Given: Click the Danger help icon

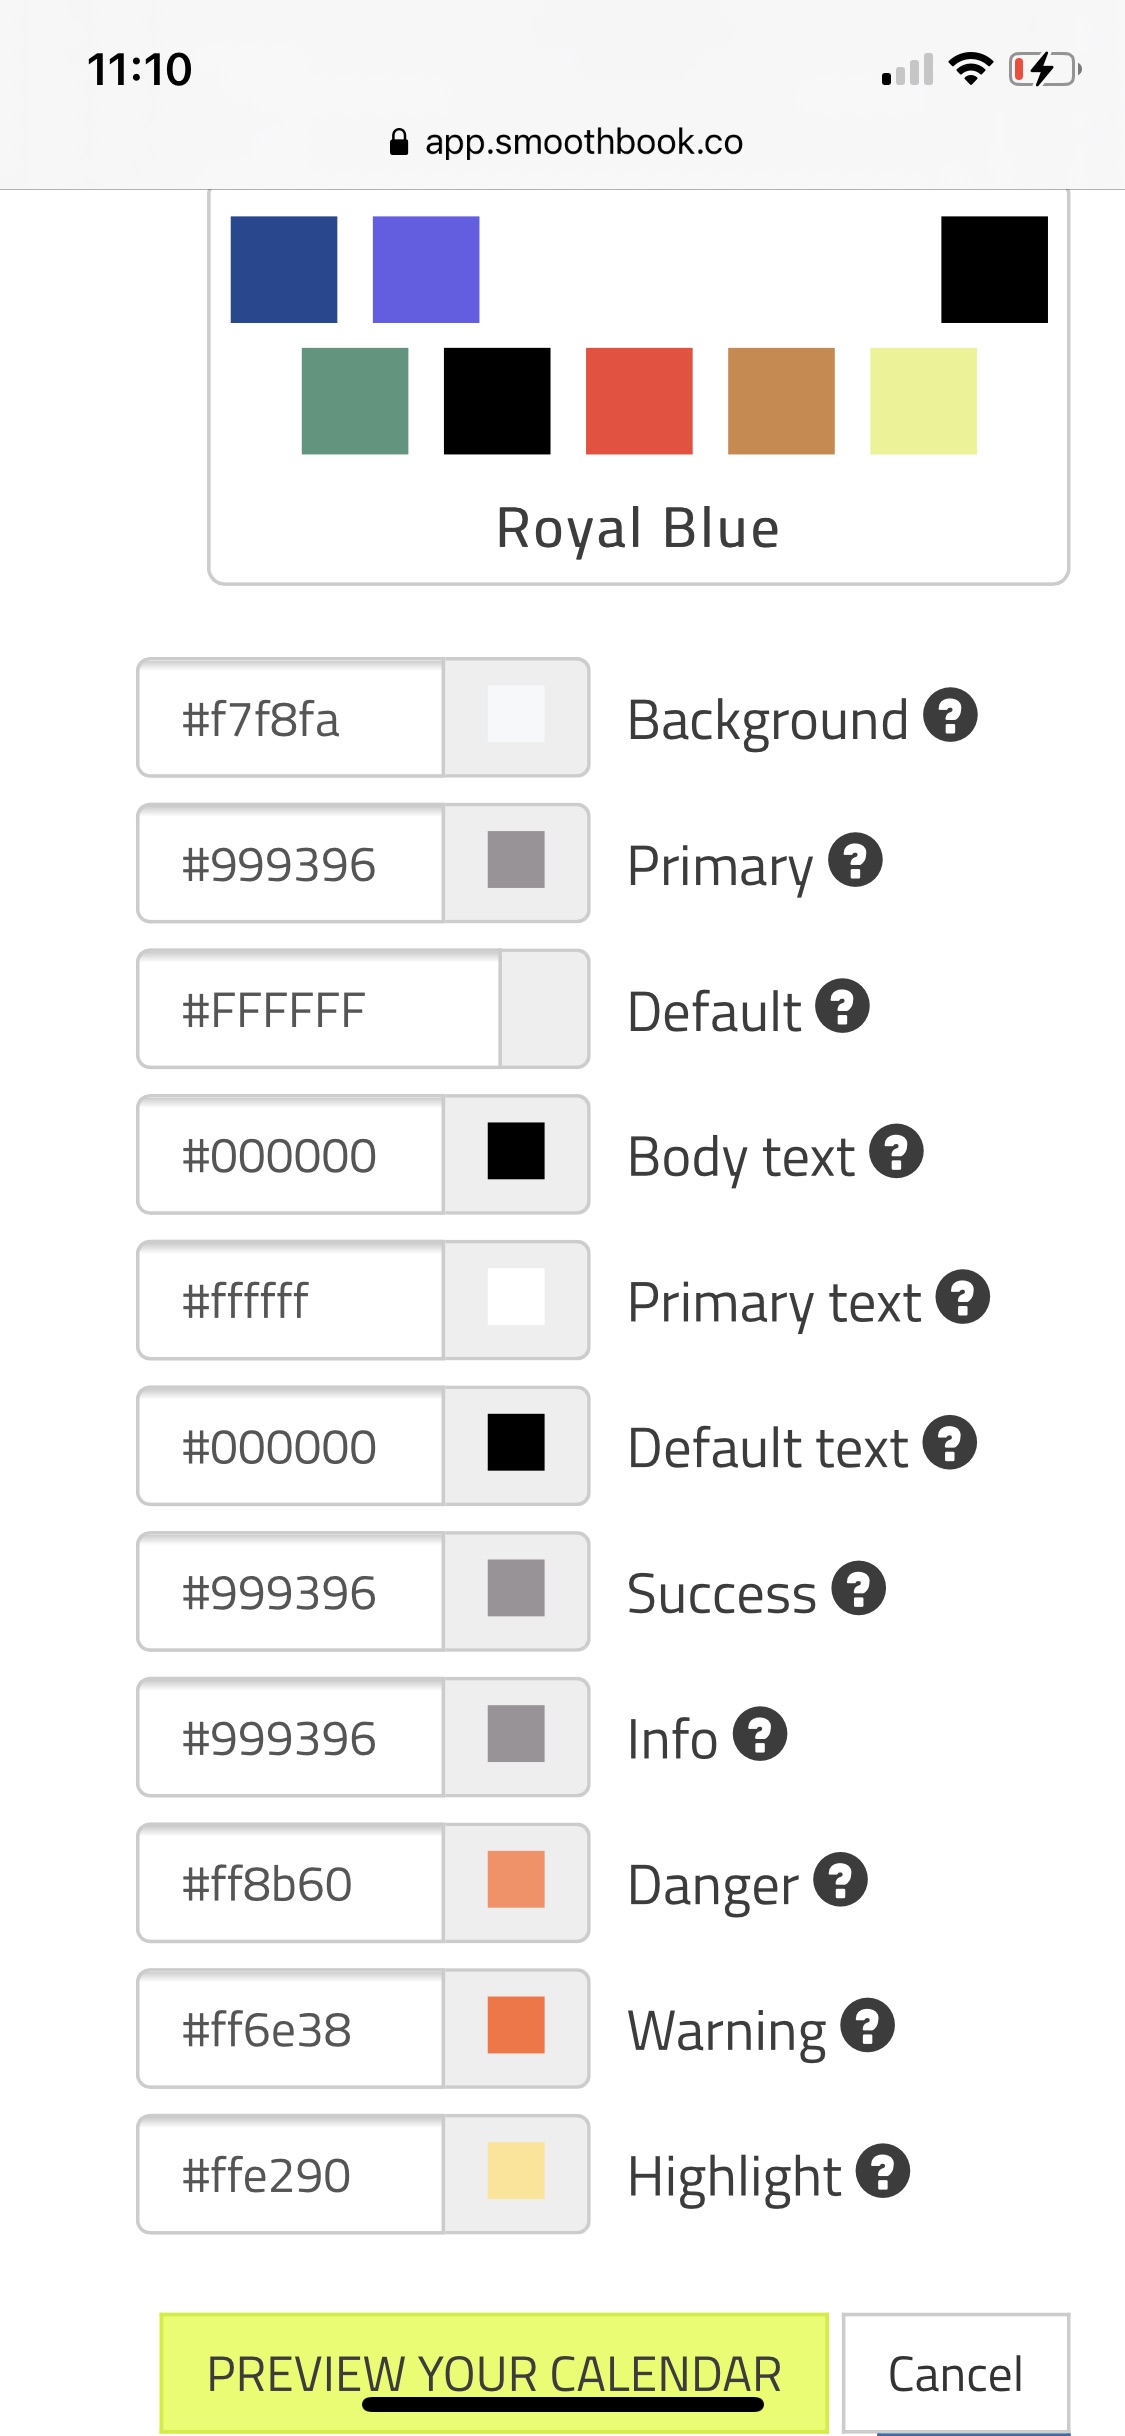Looking at the screenshot, I should (x=840, y=1880).
